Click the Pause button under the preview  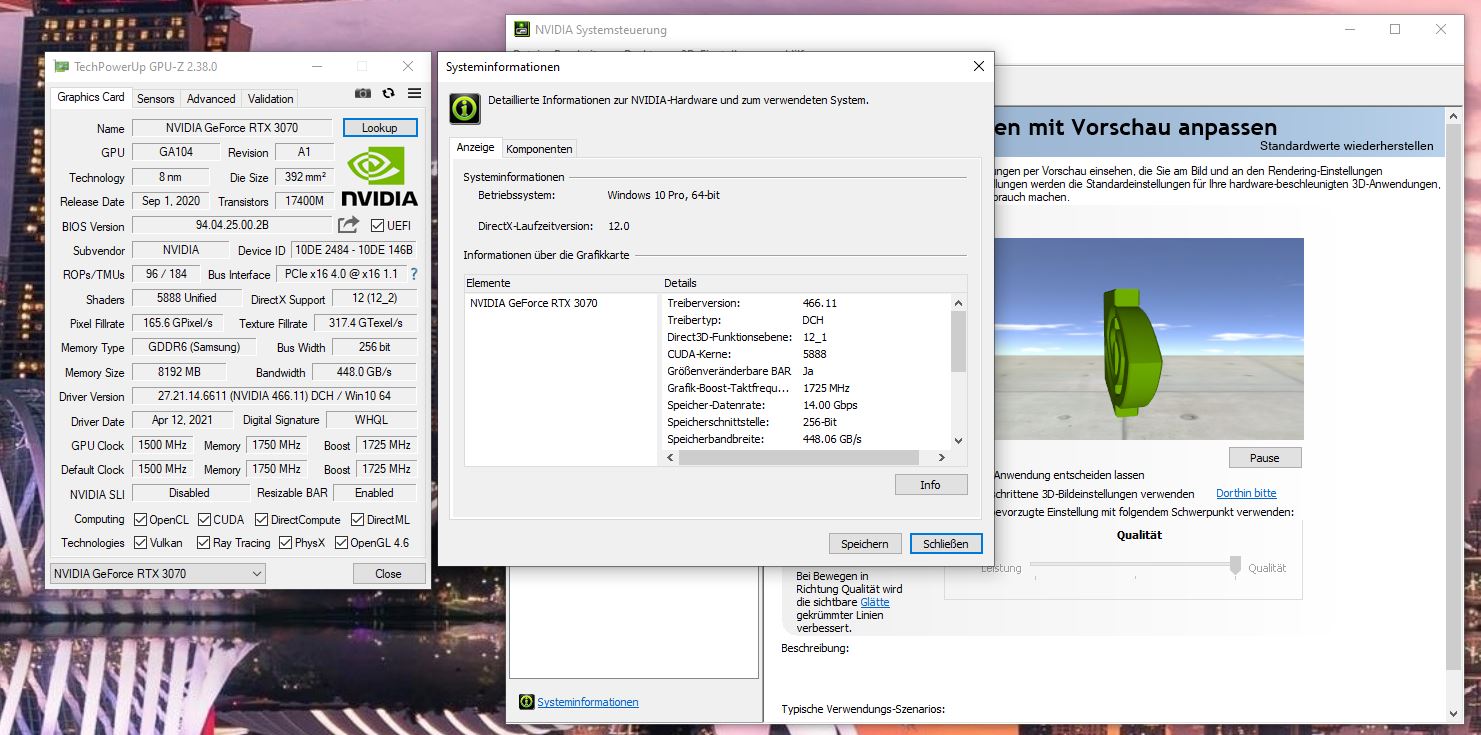point(1265,457)
